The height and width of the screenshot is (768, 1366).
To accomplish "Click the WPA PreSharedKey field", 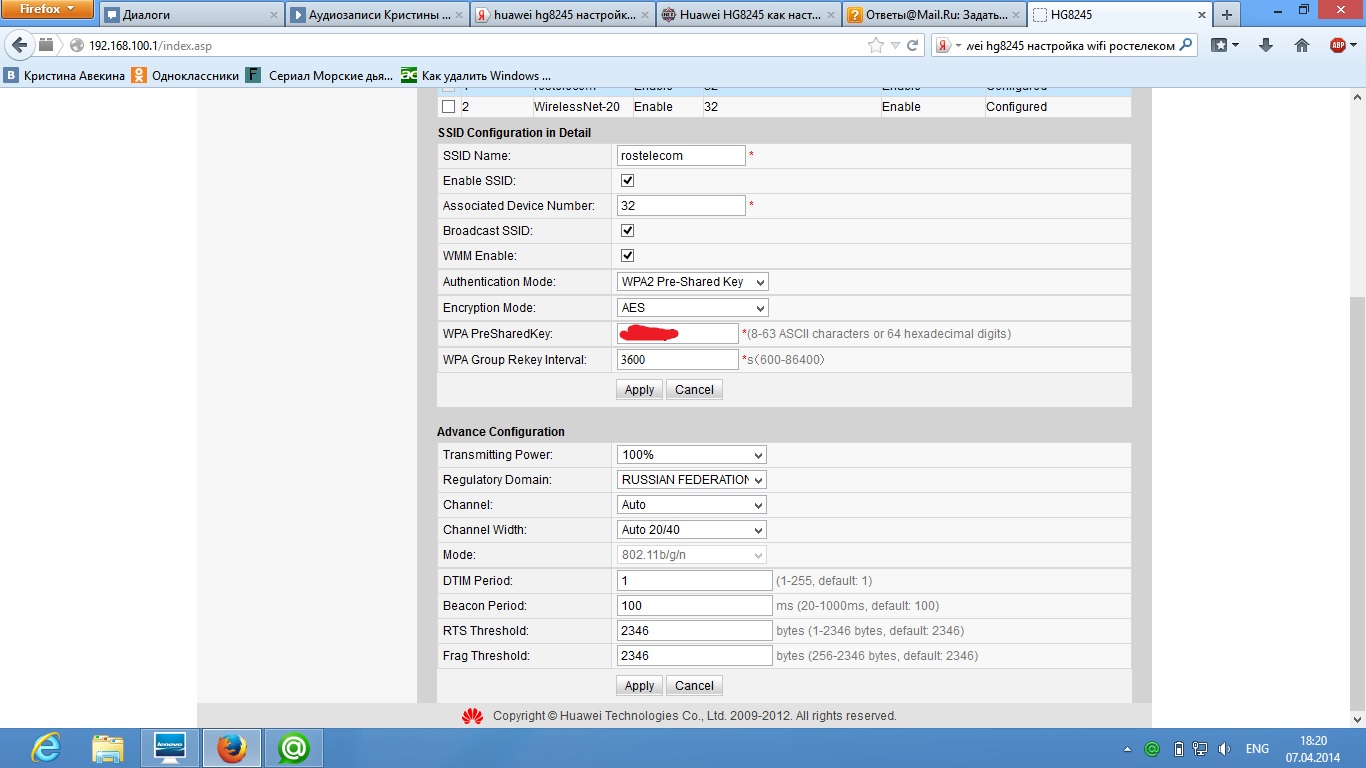I will click(x=677, y=333).
